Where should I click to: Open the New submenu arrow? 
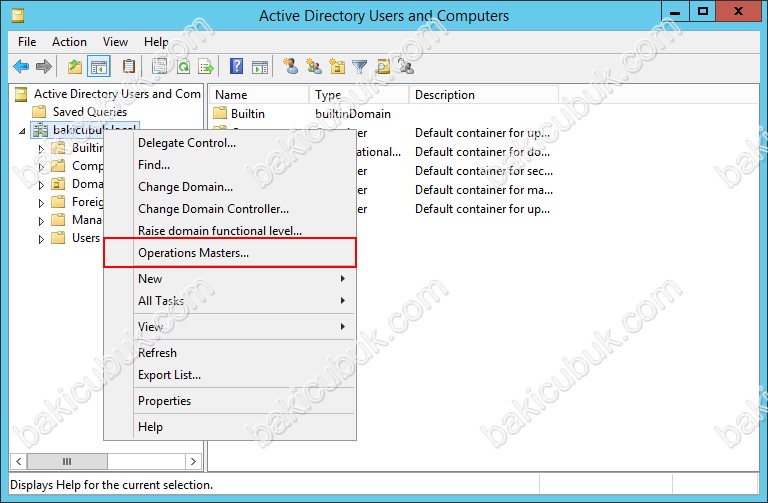[343, 278]
